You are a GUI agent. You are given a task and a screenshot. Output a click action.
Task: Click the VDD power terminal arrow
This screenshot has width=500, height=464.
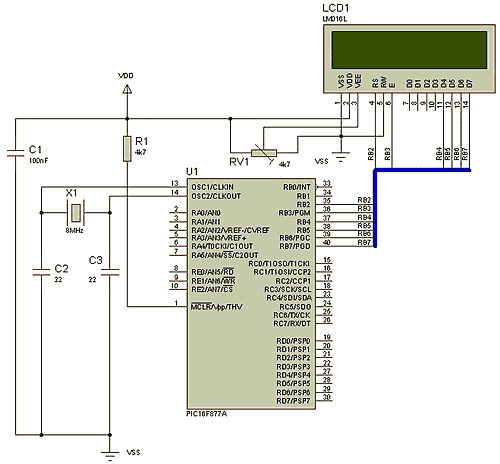tap(127, 89)
